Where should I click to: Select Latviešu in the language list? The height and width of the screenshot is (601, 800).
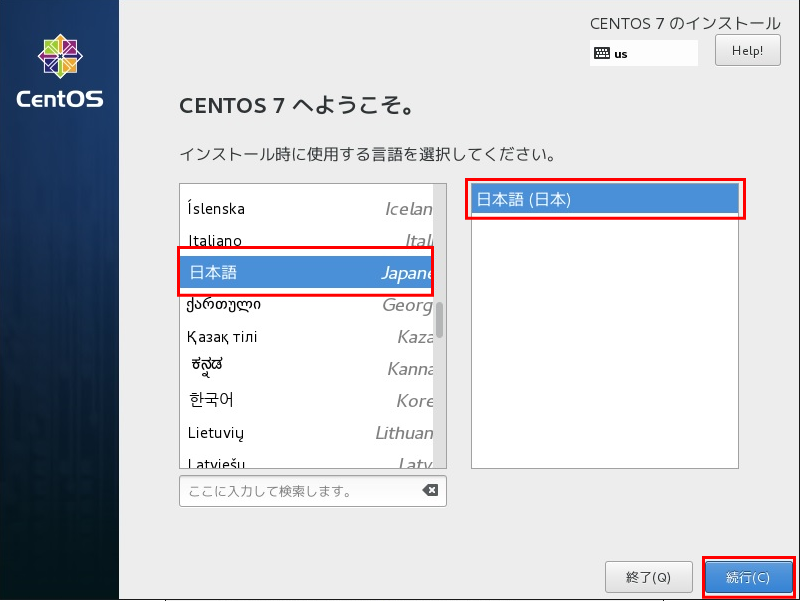[306, 461]
